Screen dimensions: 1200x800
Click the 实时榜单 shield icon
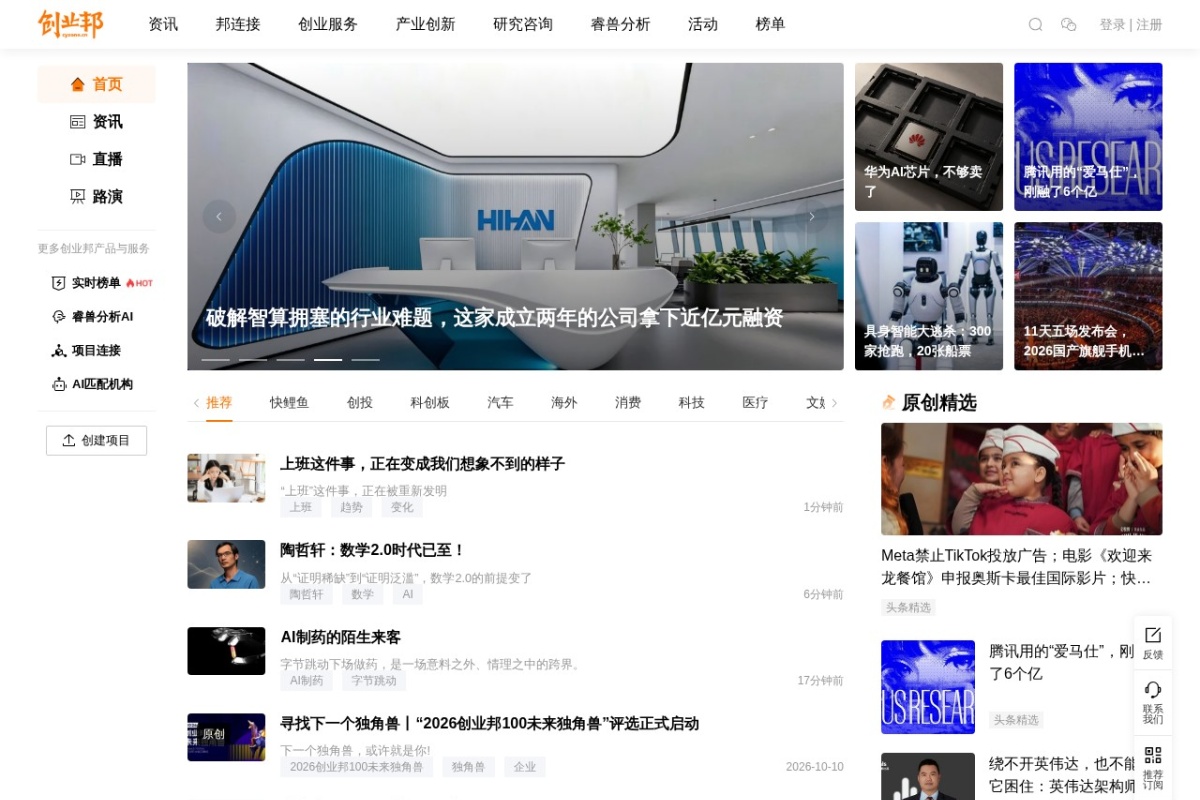tap(59, 283)
